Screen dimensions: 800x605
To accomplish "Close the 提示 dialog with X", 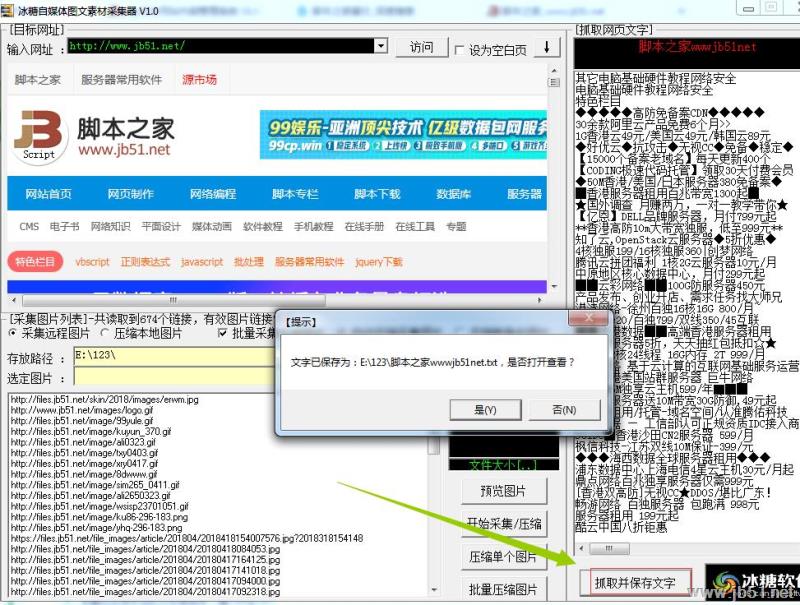I will pos(588,318).
